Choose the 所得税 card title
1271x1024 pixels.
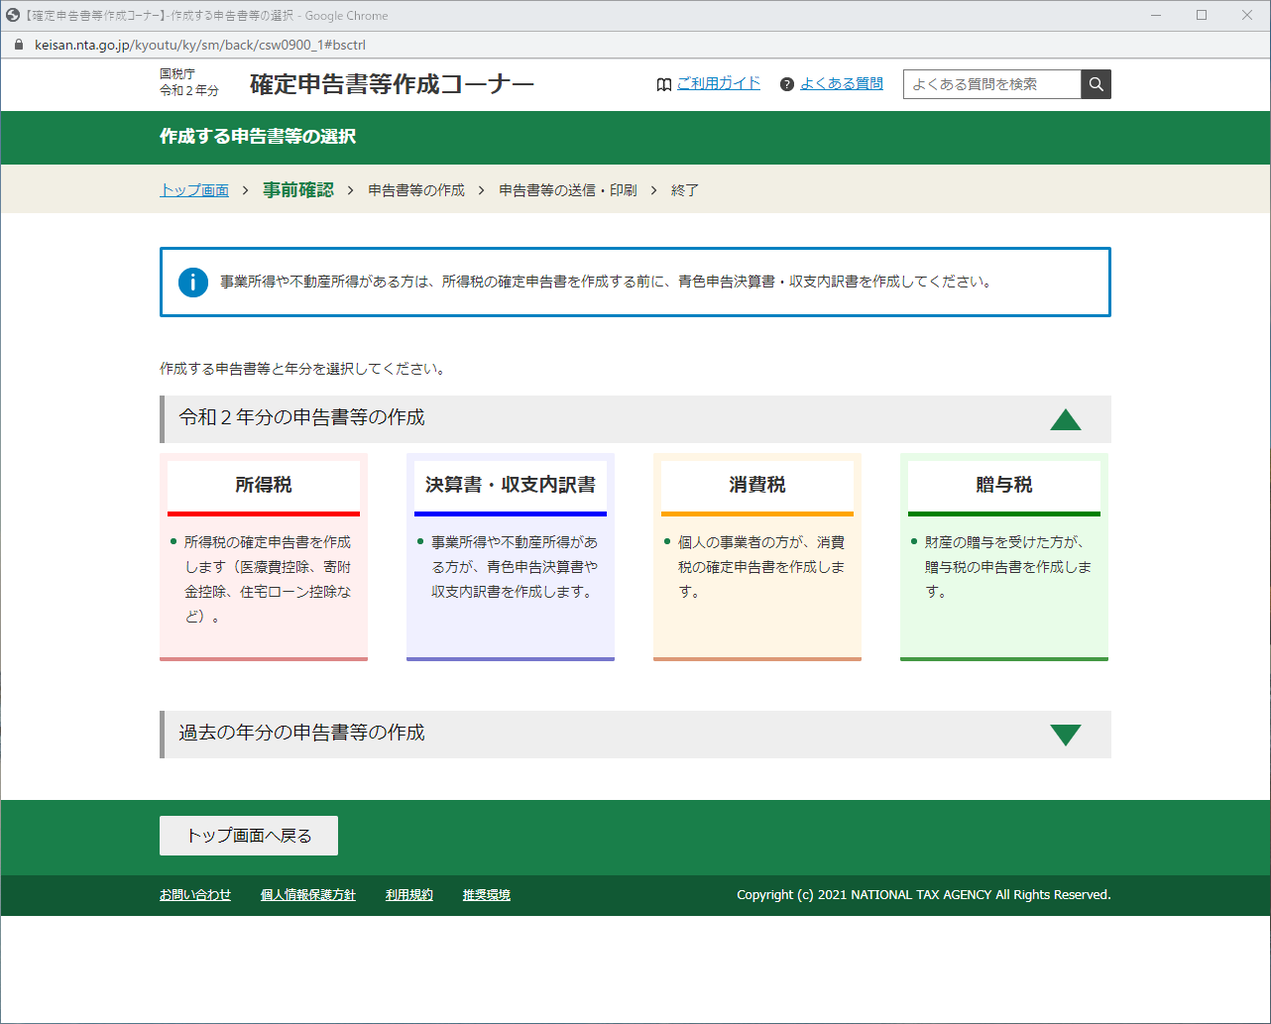[264, 485]
